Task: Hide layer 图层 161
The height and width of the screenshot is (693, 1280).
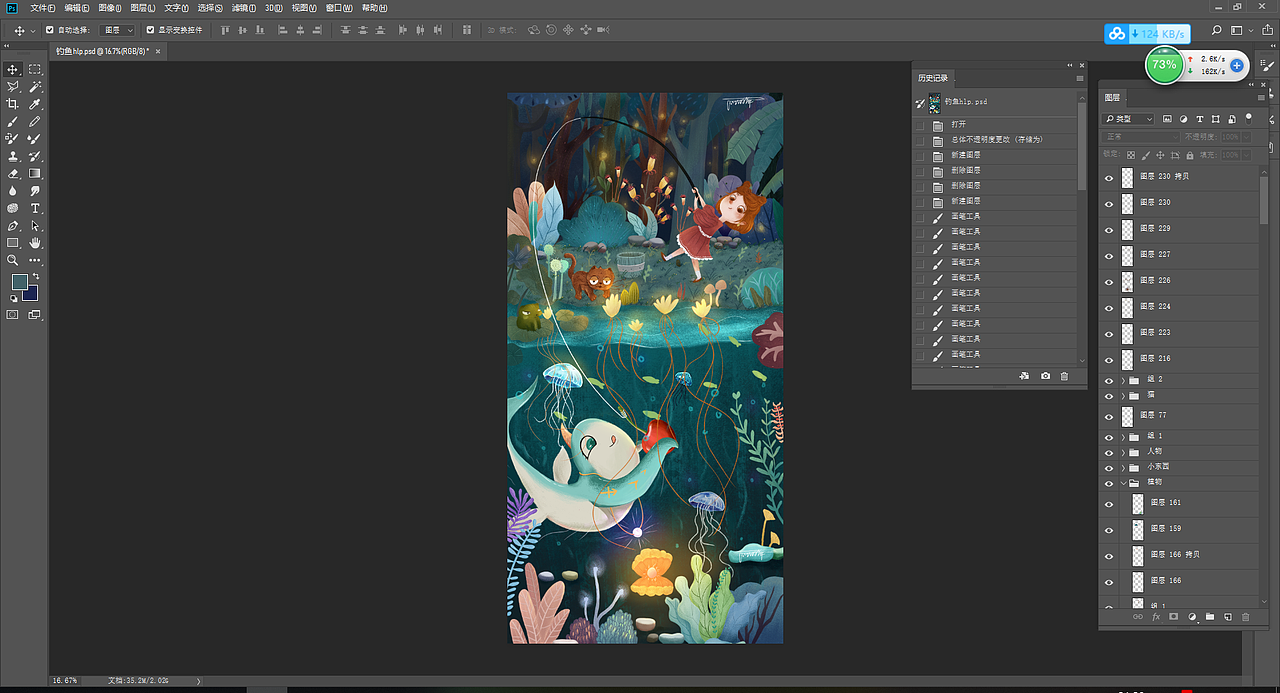Action: (x=1108, y=504)
